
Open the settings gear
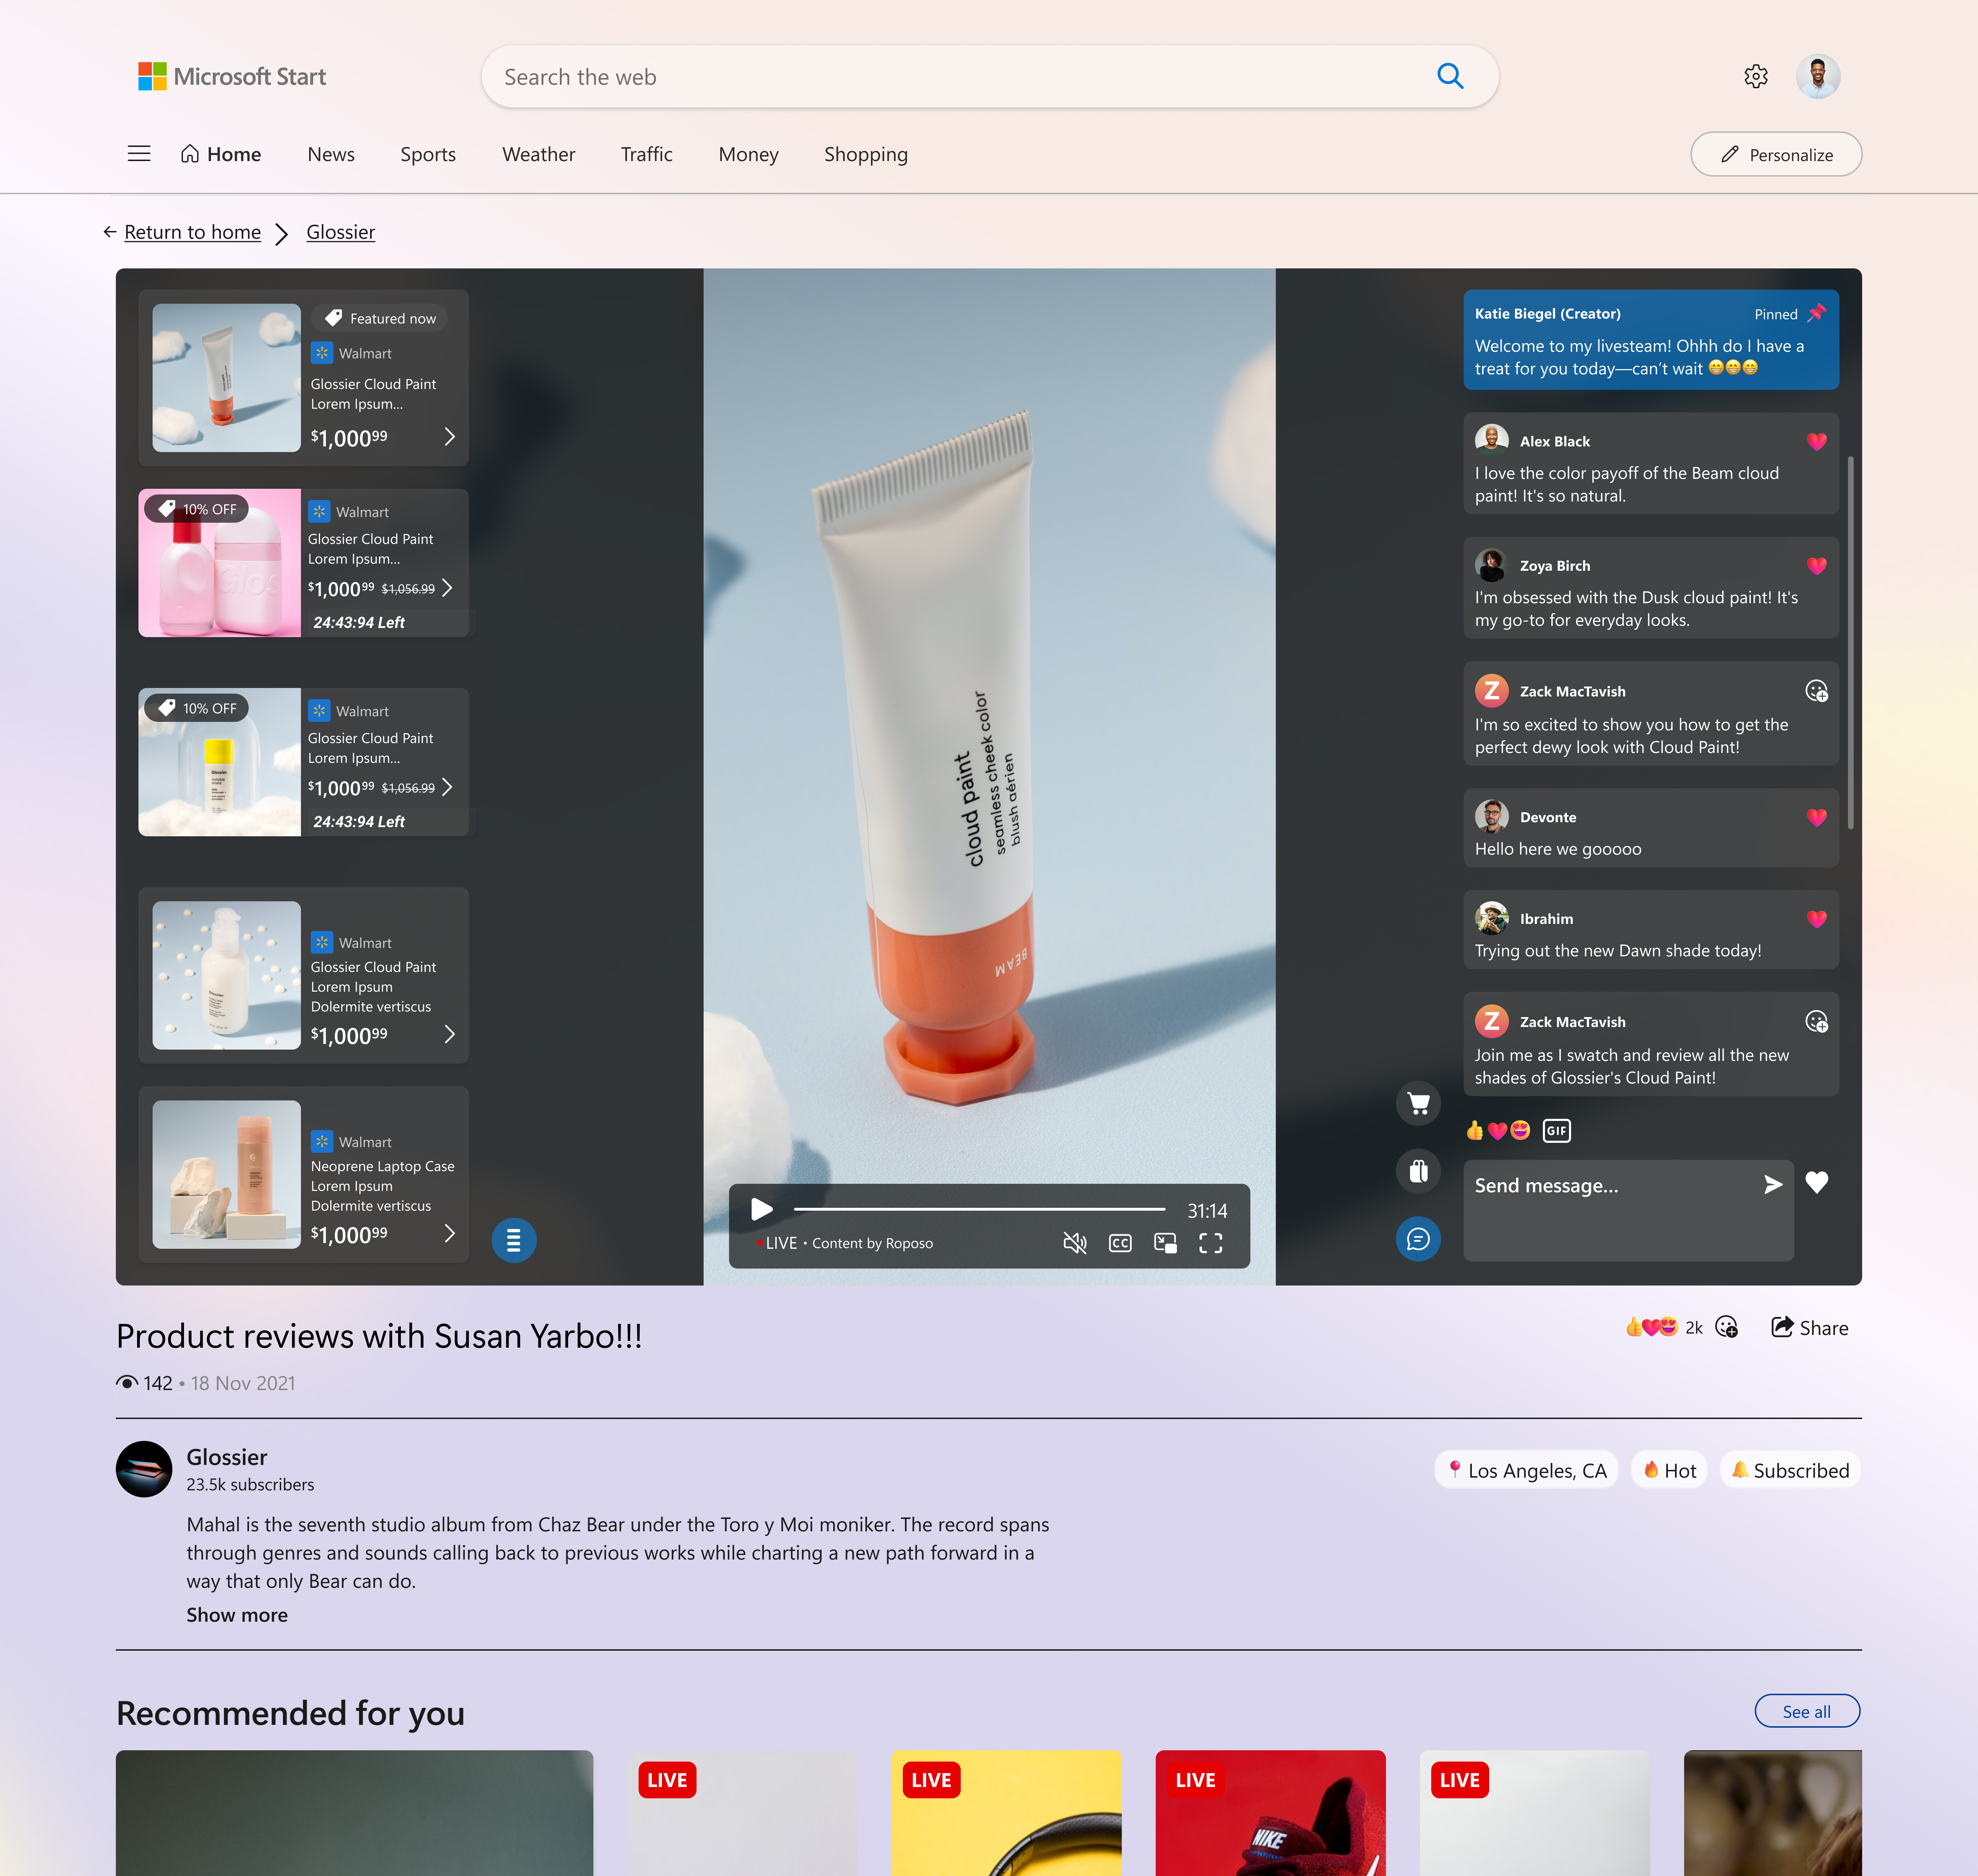click(1756, 76)
